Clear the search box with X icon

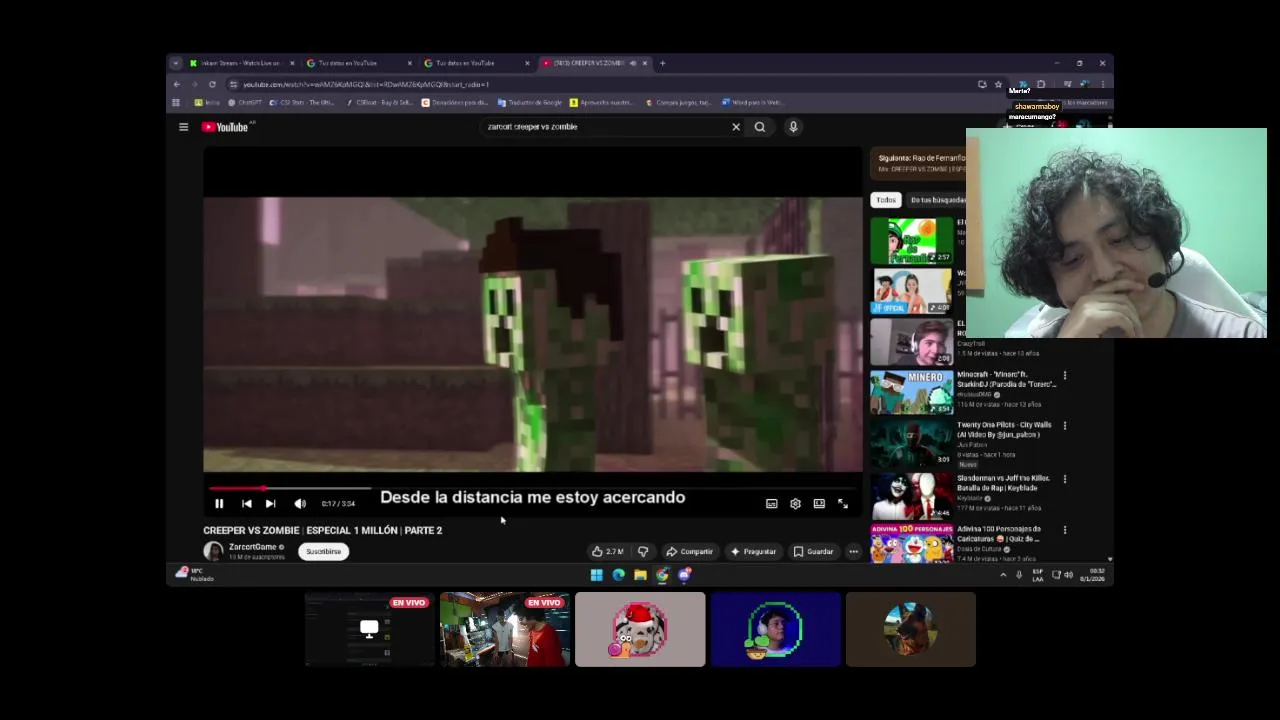pyautogui.click(x=736, y=127)
